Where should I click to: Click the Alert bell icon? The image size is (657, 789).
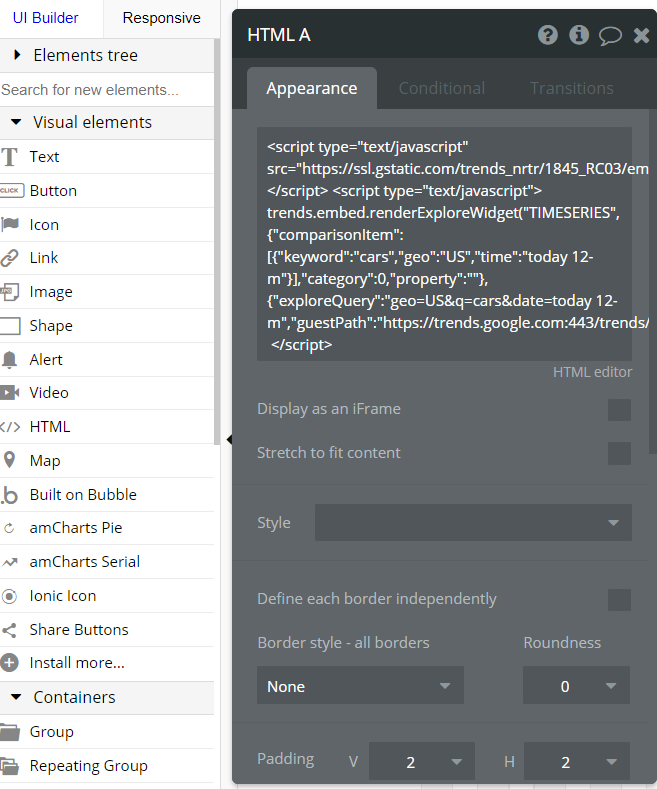pyautogui.click(x=10, y=360)
